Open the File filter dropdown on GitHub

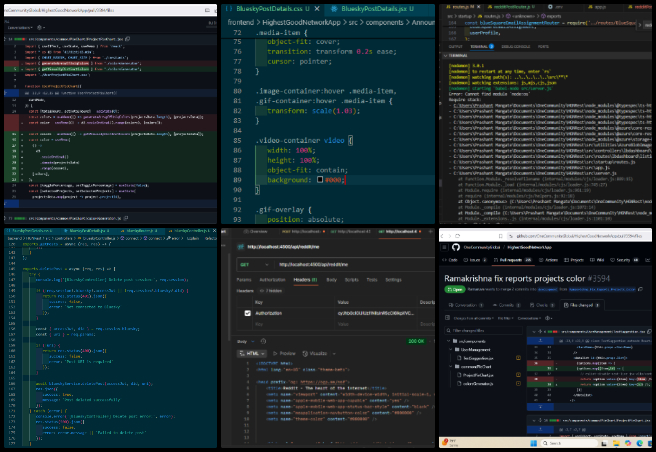pos(505,318)
